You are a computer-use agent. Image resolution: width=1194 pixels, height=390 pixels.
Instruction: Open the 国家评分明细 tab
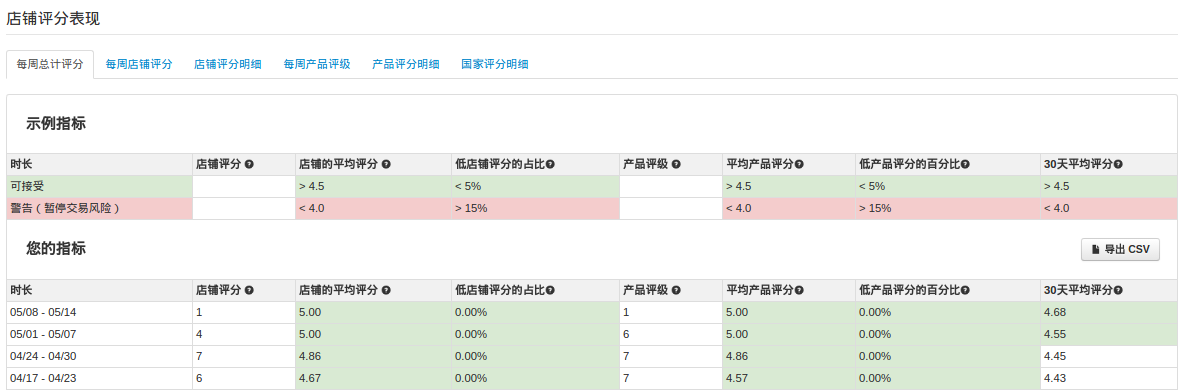[x=495, y=65]
